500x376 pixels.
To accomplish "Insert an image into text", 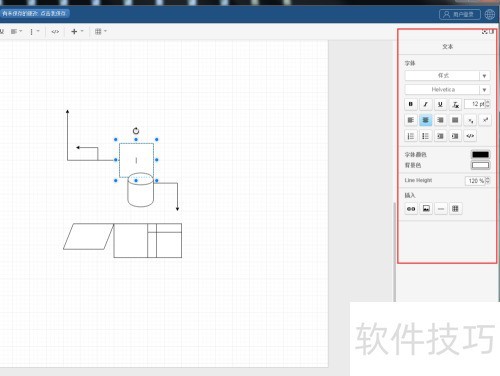I will tap(426, 209).
